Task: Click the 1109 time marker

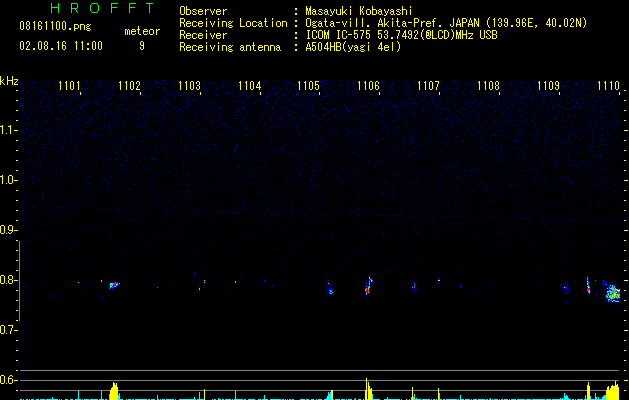Action: point(548,86)
